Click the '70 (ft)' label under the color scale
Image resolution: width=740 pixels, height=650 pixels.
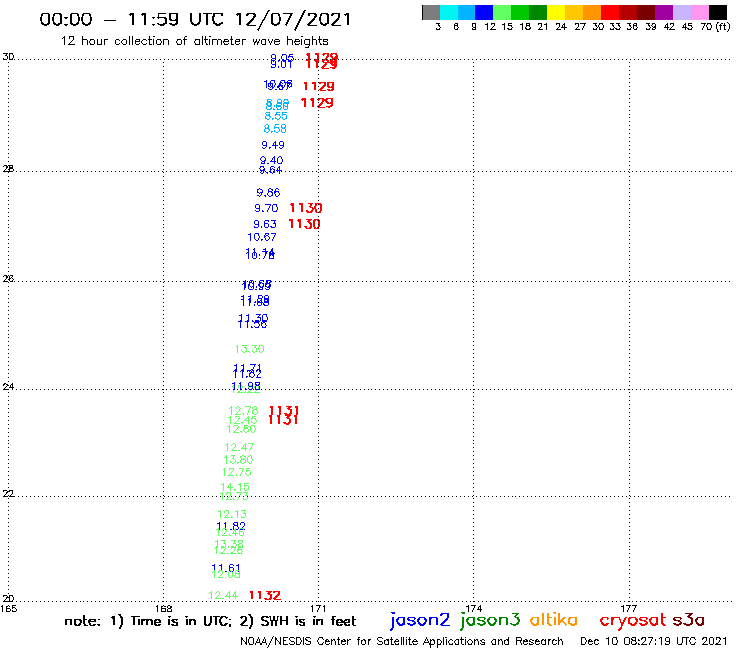click(715, 27)
